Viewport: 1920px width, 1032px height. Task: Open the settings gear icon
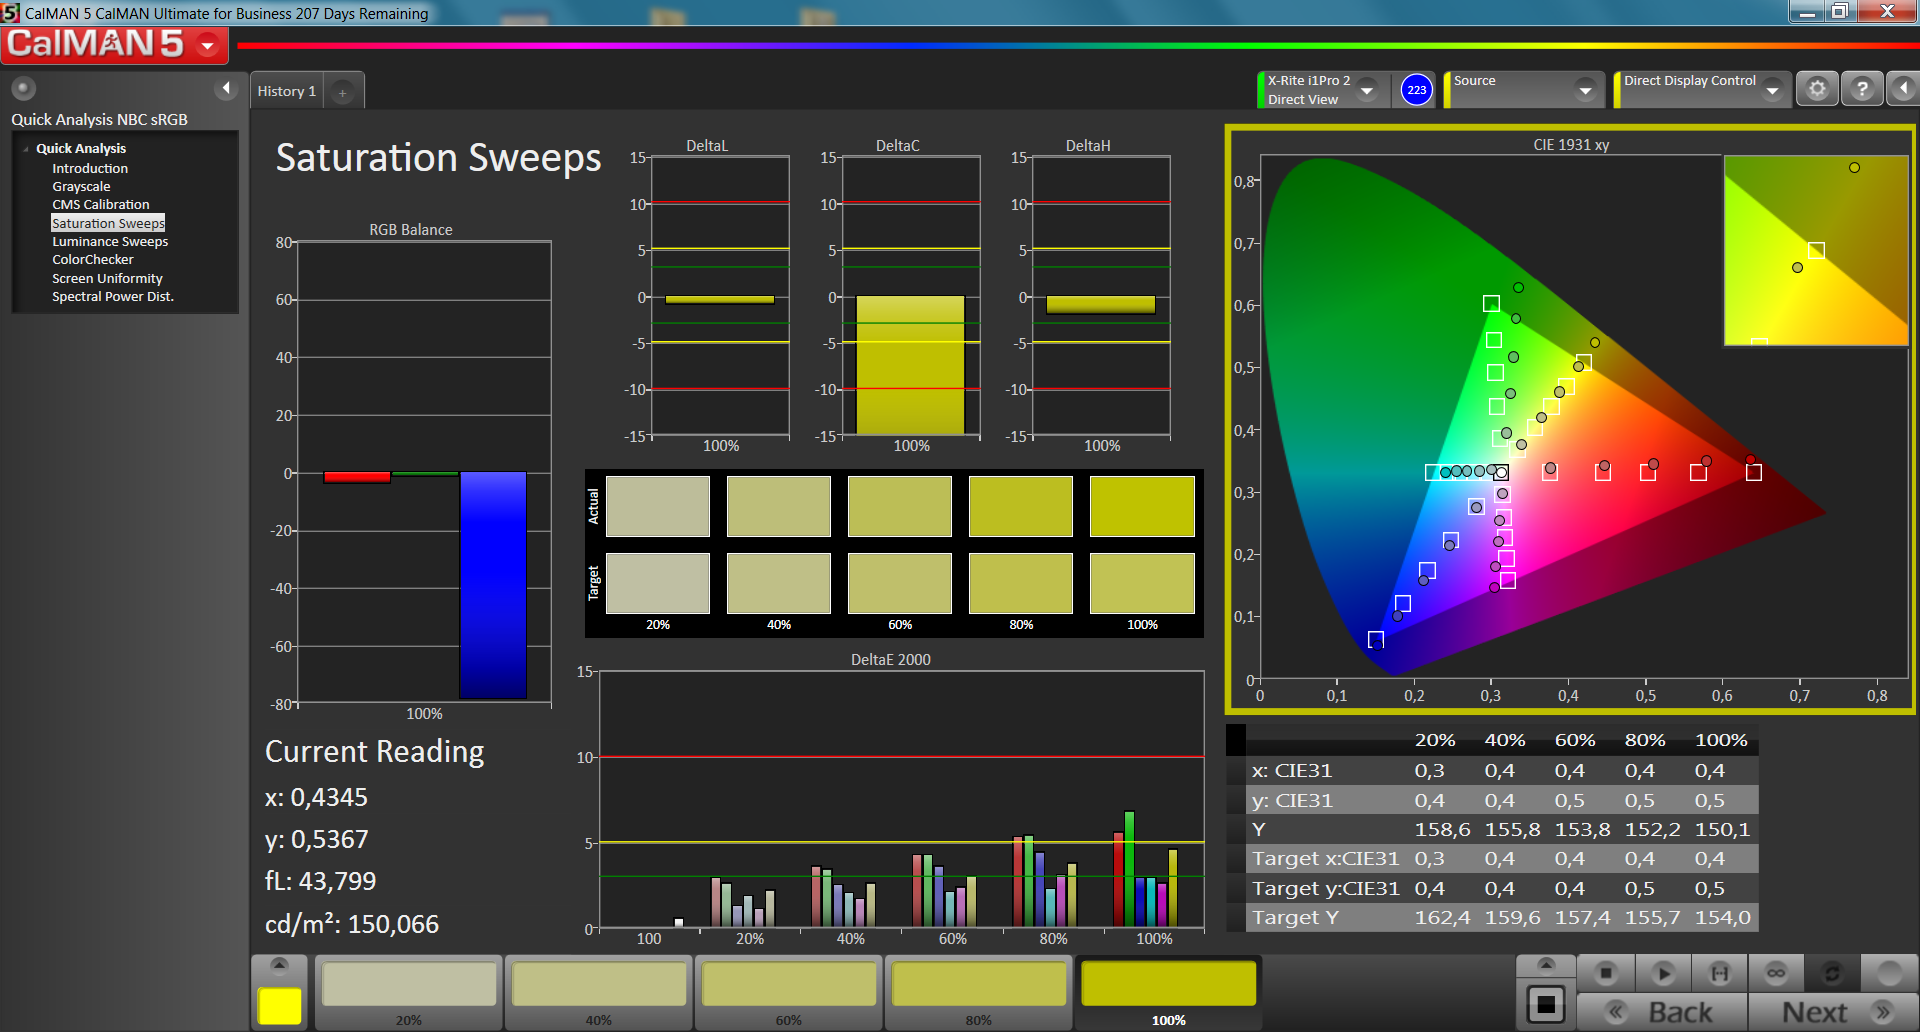tap(1818, 89)
